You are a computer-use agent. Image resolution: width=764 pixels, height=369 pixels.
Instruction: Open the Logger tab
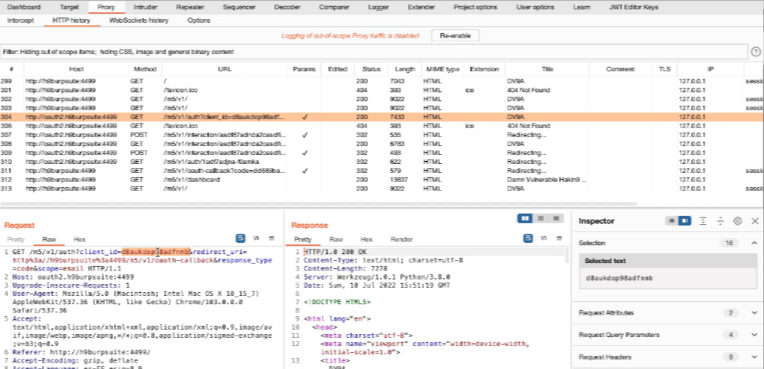click(379, 7)
